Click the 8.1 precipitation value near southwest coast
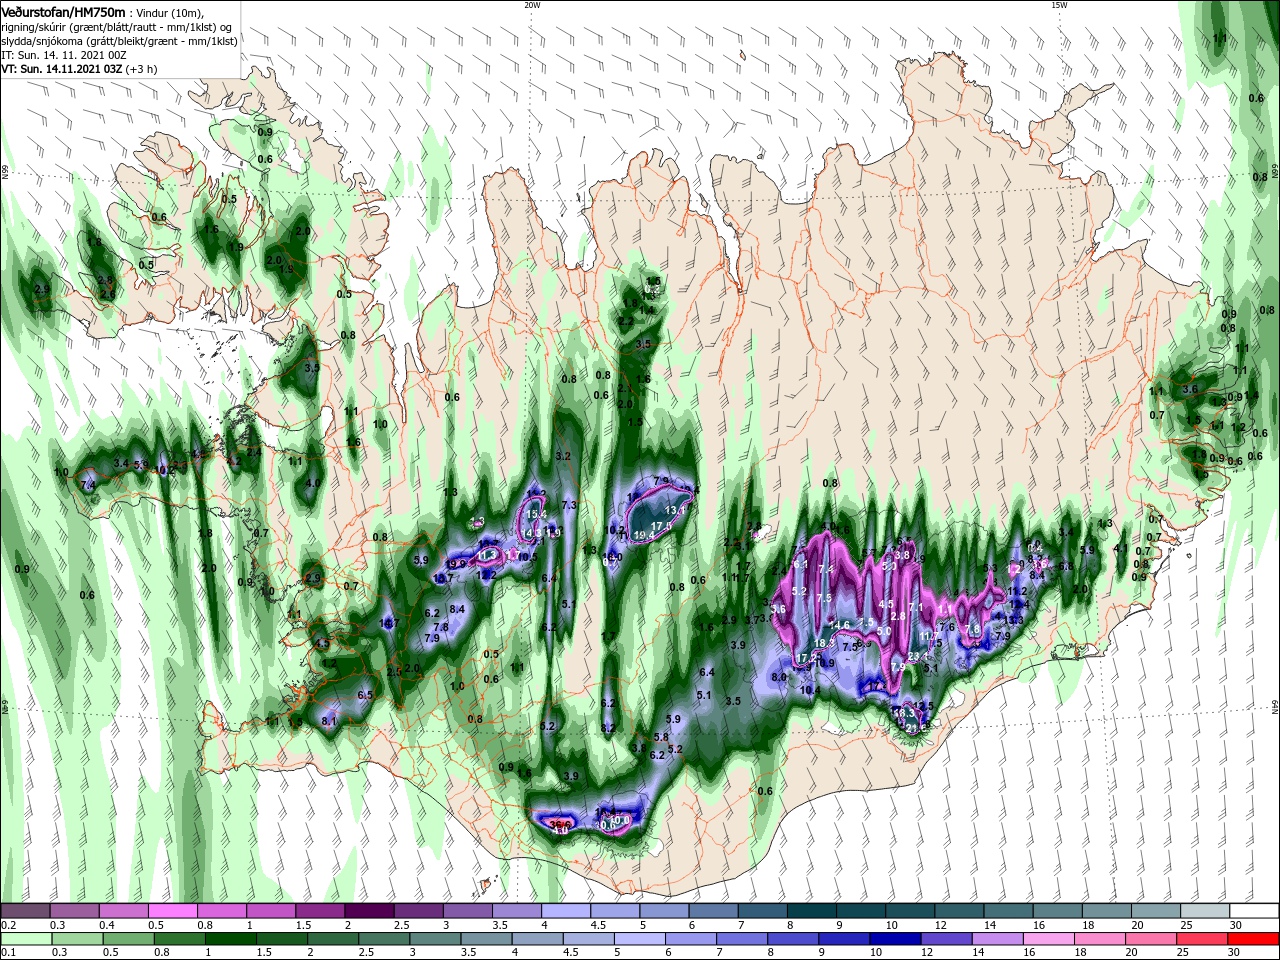This screenshot has width=1280, height=960. point(330,721)
